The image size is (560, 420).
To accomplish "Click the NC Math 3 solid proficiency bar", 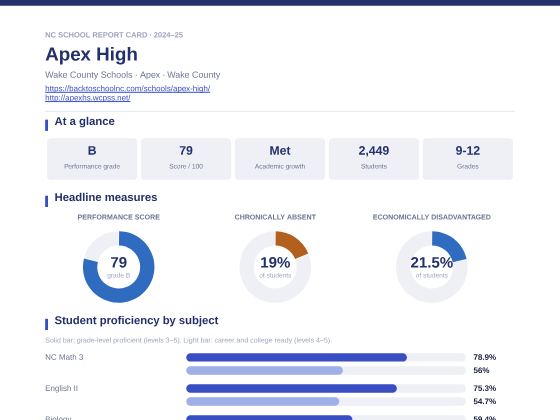I will [296, 357].
